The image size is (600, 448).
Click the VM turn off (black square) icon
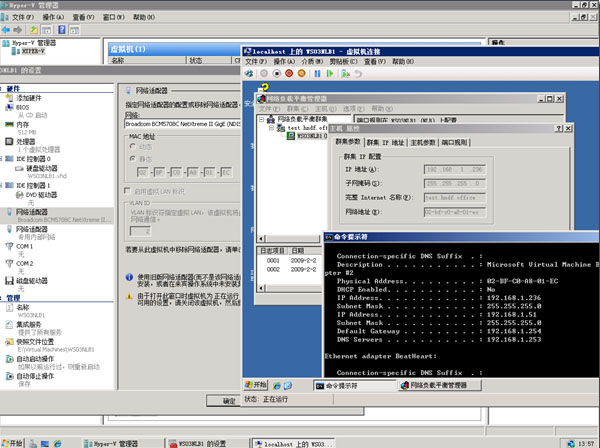click(277, 73)
